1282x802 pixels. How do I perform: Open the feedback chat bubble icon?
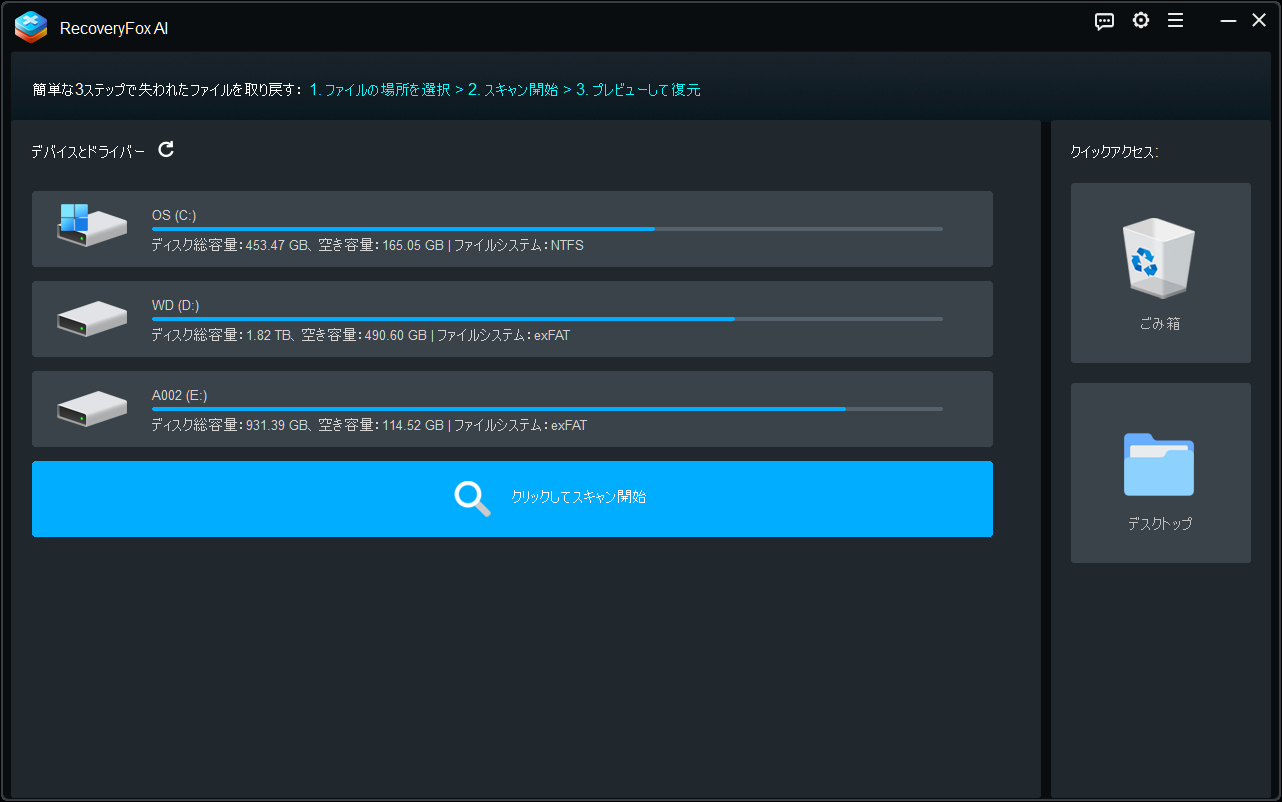(1104, 21)
